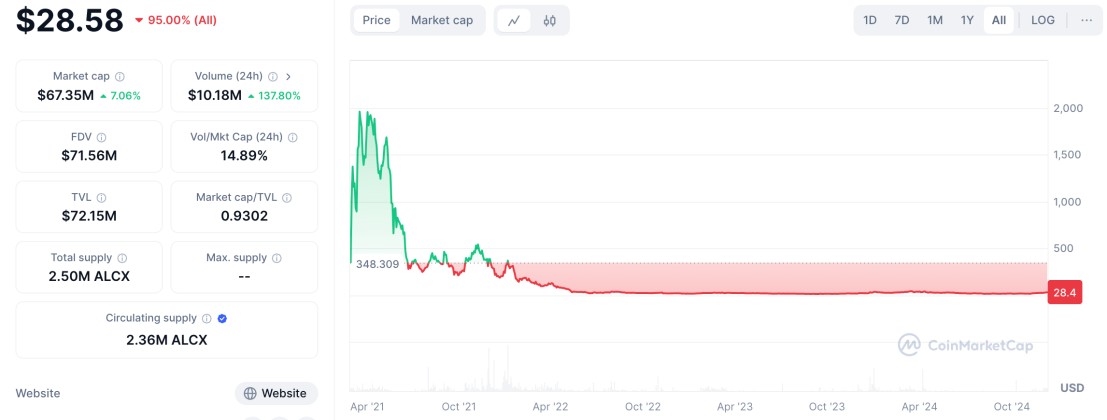Toggle the LOG scale on the chart
Image resolution: width=1107 pixels, height=420 pixels.
(x=1043, y=20)
